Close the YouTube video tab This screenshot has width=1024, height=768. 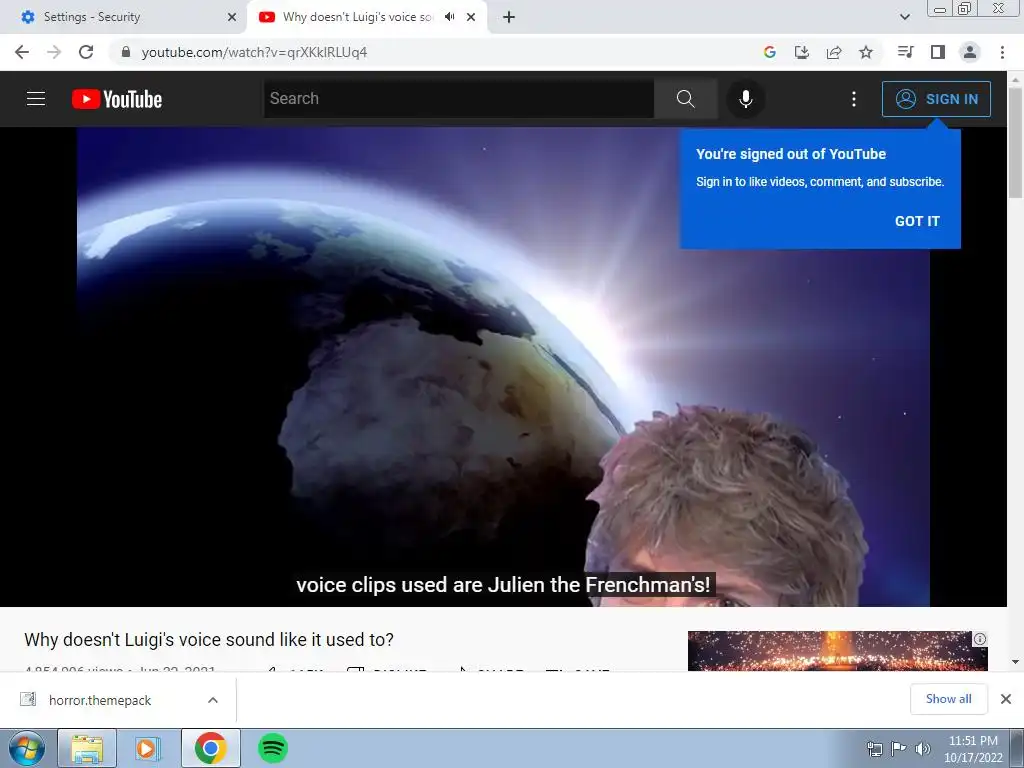[471, 17]
